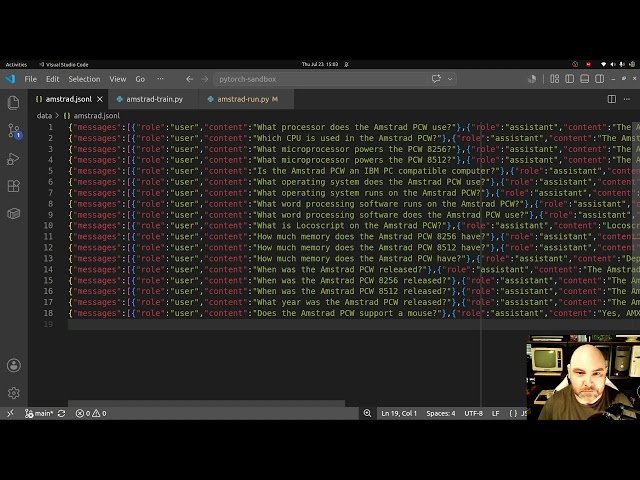
Task: Switch to the amstrad-train.py tab
Action: pos(153,99)
